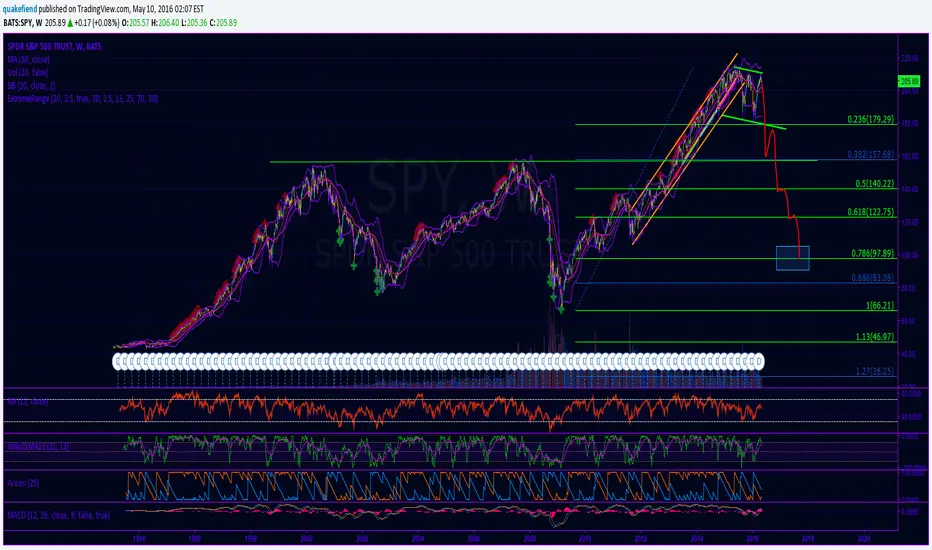Click the 1994 year label on time axis

(x=139, y=538)
